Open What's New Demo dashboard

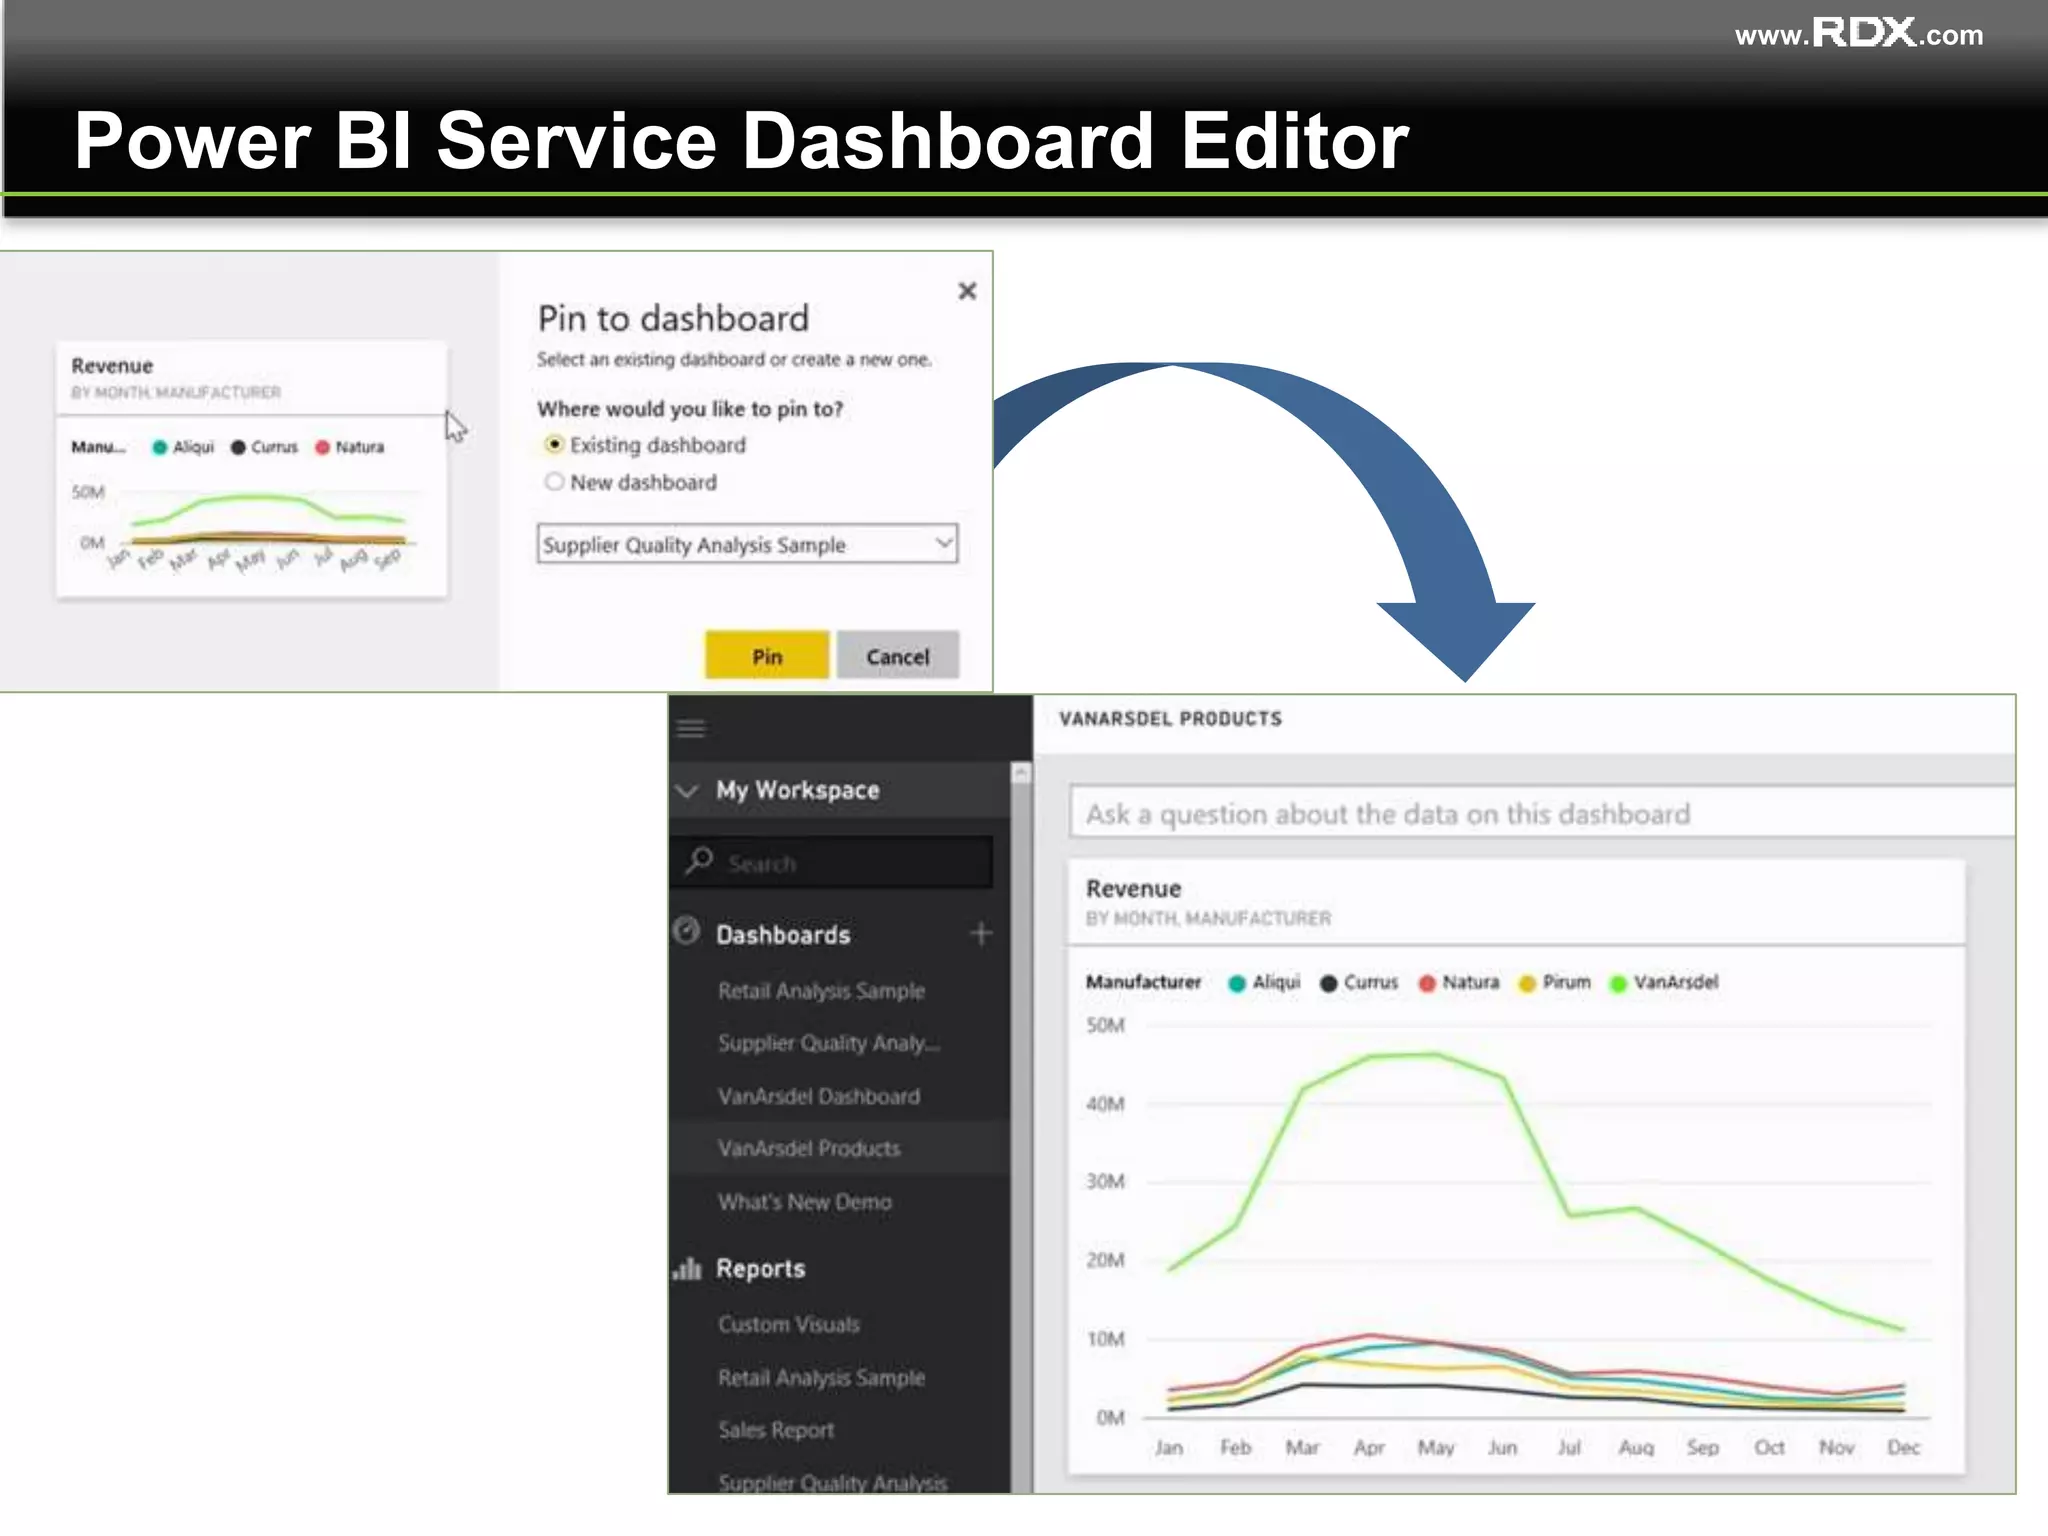pos(805,1202)
